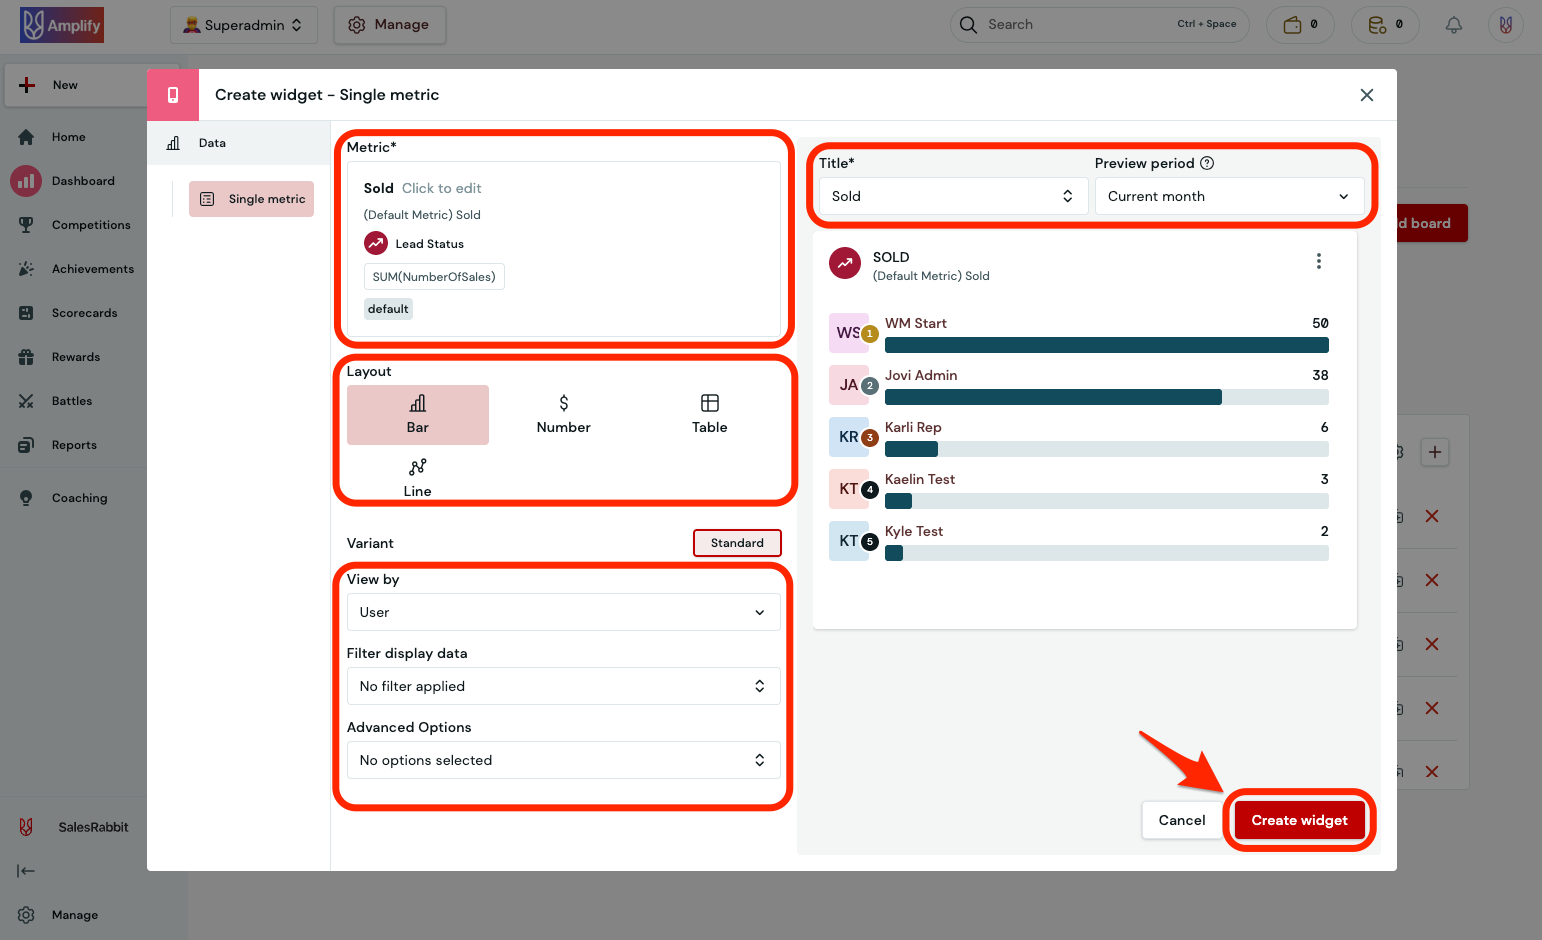Switch to the Data tab
Screen dimensions: 1542x940
point(212,142)
